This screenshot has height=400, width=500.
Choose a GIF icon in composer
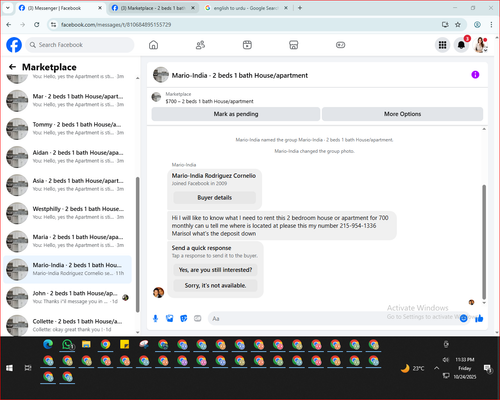pyautogui.click(x=198, y=318)
